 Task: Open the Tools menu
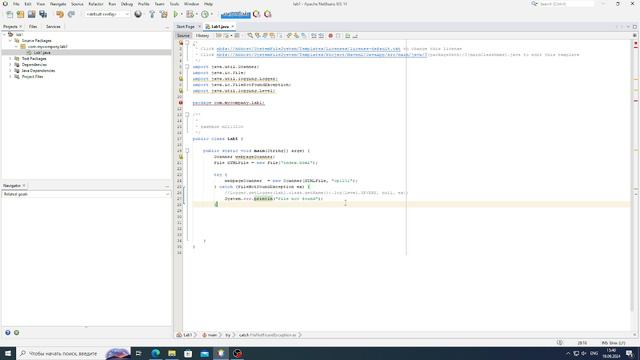click(x=174, y=4)
